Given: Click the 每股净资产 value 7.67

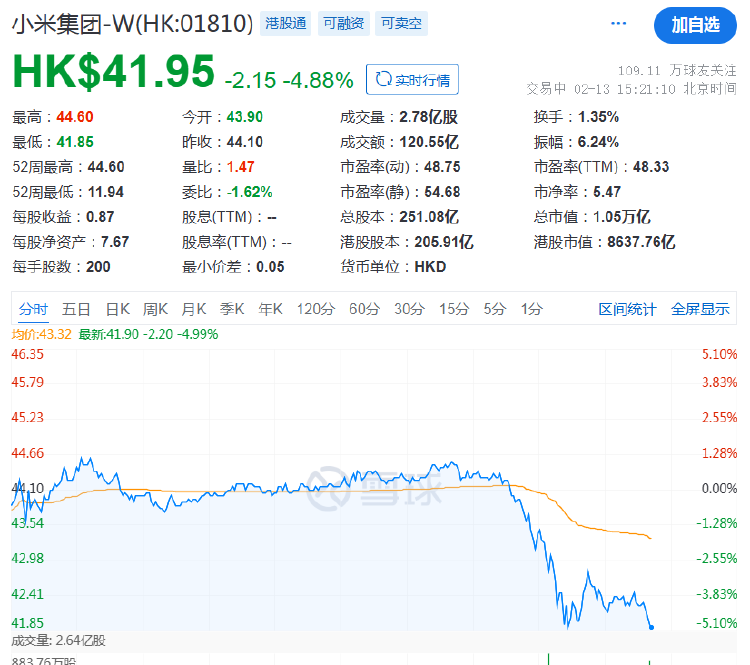Looking at the screenshot, I should pyautogui.click(x=115, y=242).
